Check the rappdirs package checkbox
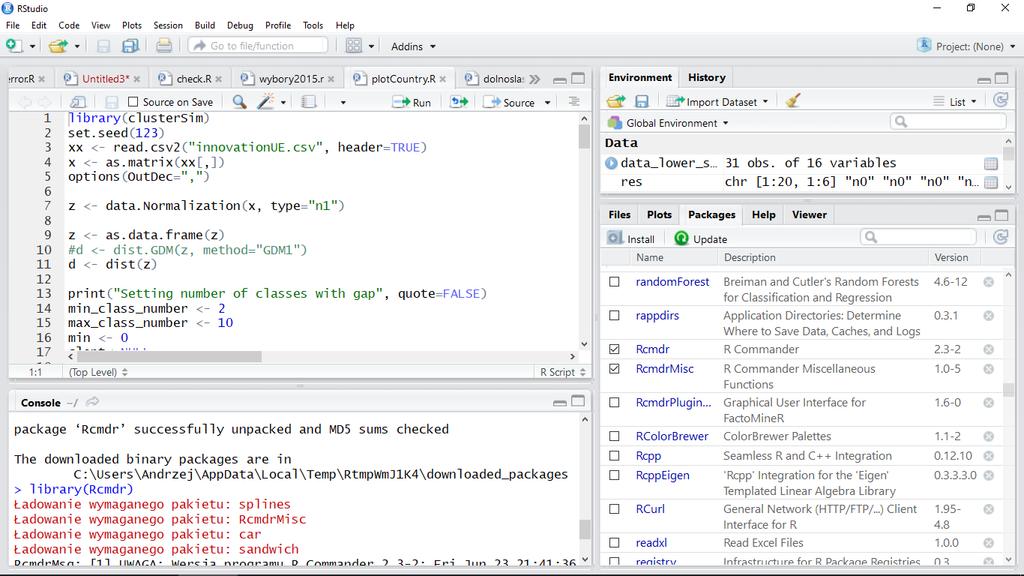The width and height of the screenshot is (1024, 576). coord(614,315)
